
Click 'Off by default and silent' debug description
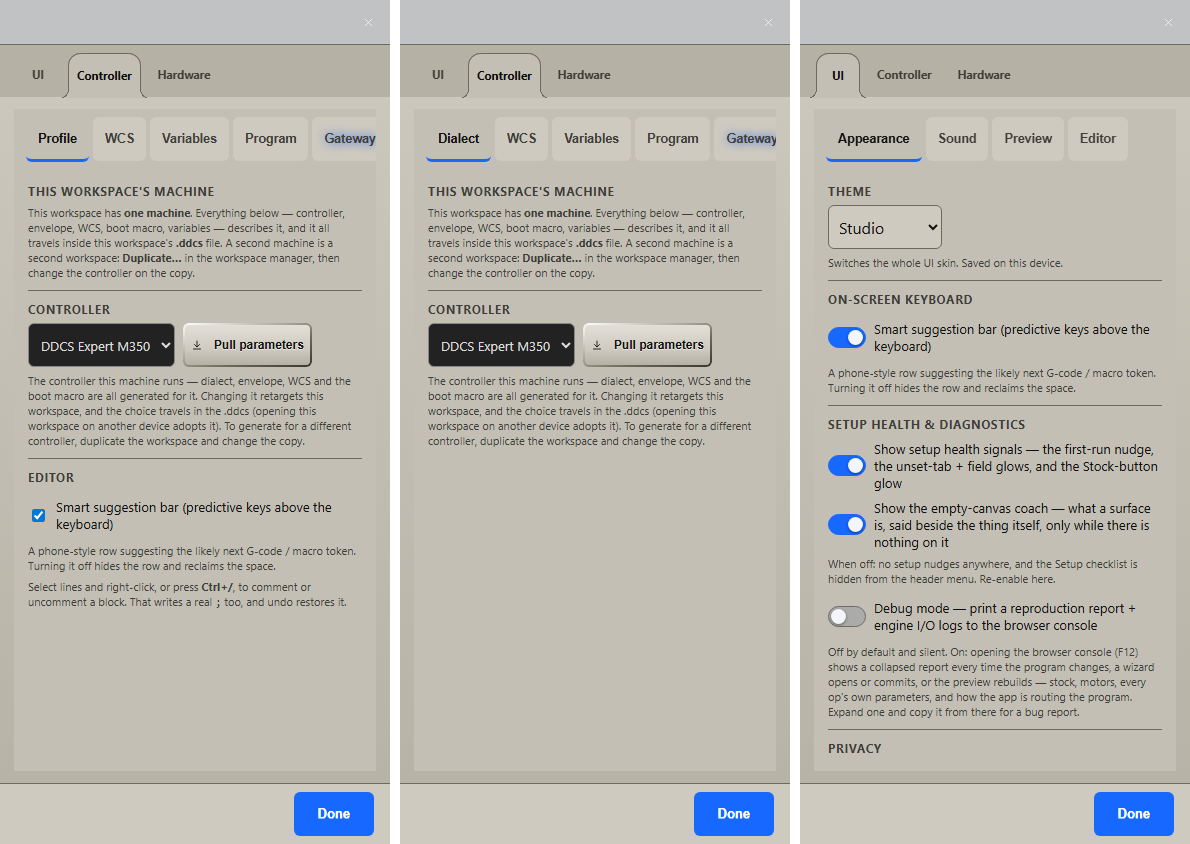[x=991, y=682]
